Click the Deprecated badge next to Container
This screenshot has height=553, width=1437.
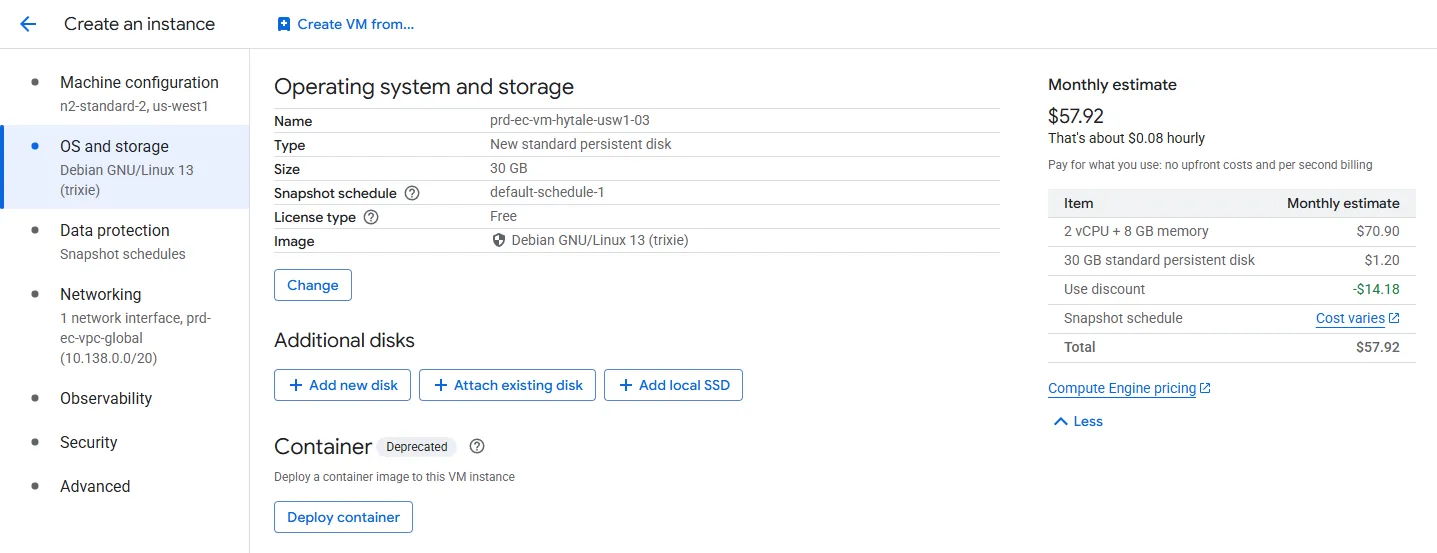coord(417,447)
